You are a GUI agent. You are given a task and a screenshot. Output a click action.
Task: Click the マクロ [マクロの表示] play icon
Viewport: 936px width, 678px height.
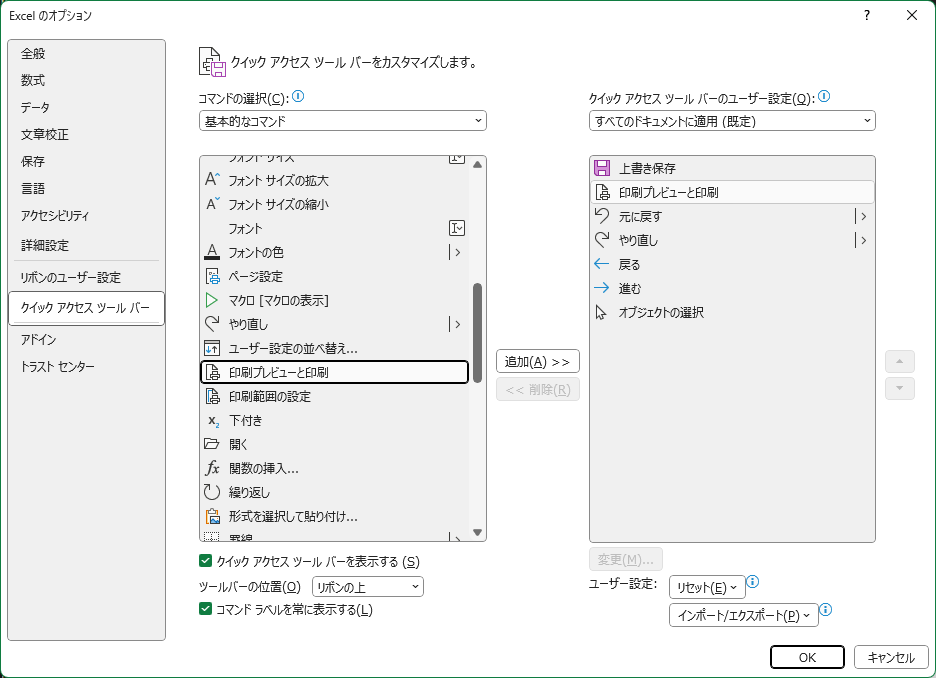(x=212, y=300)
